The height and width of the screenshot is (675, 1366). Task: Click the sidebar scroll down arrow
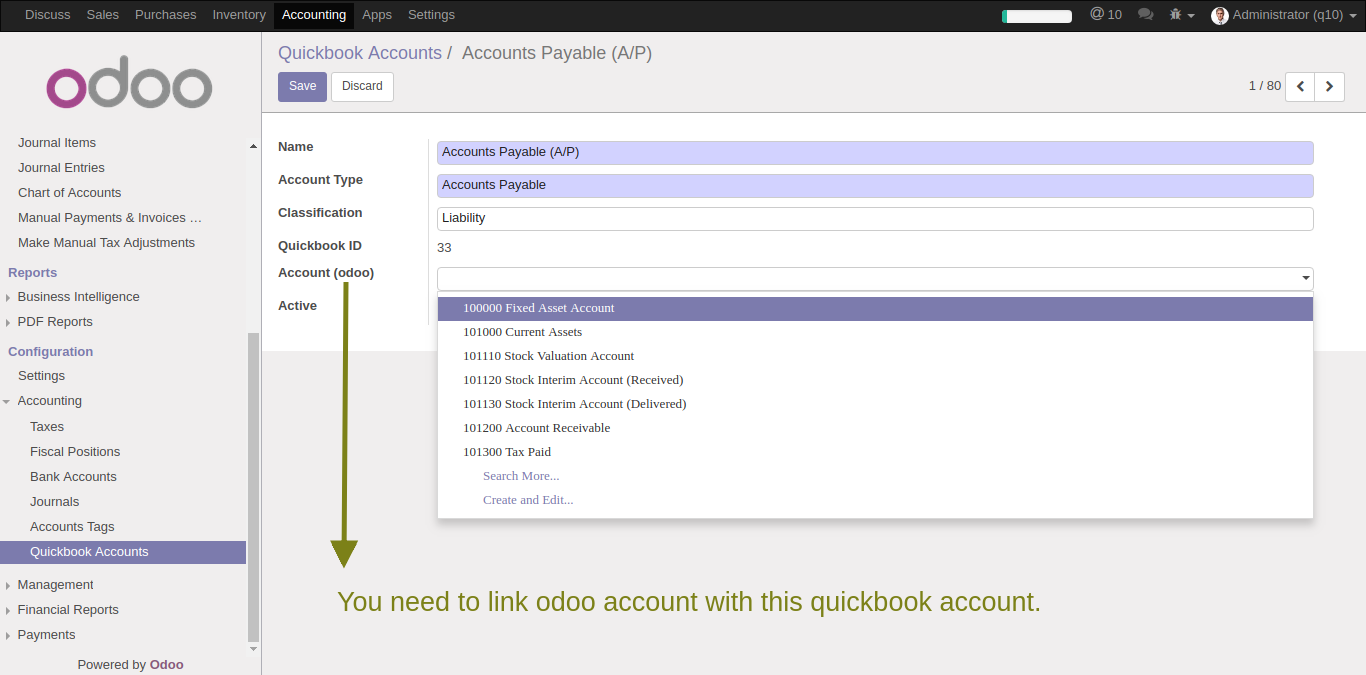coord(253,649)
